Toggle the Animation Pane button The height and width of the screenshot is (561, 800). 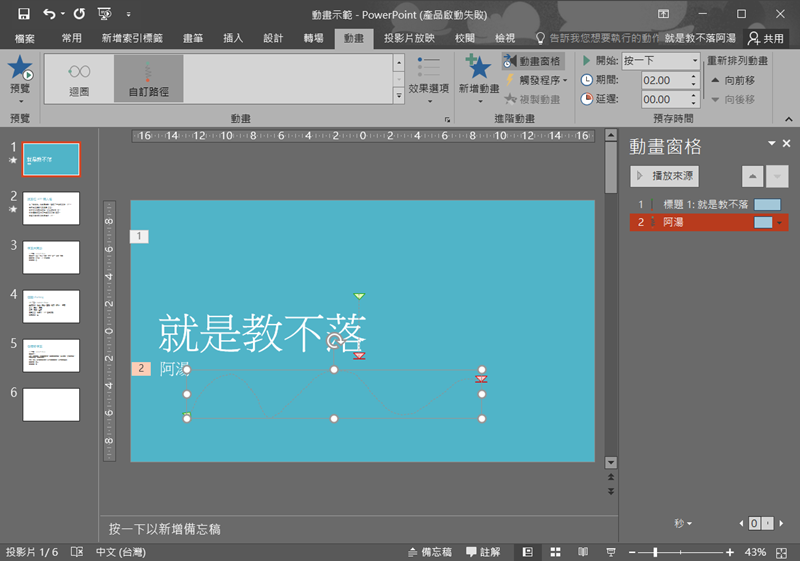coord(533,61)
